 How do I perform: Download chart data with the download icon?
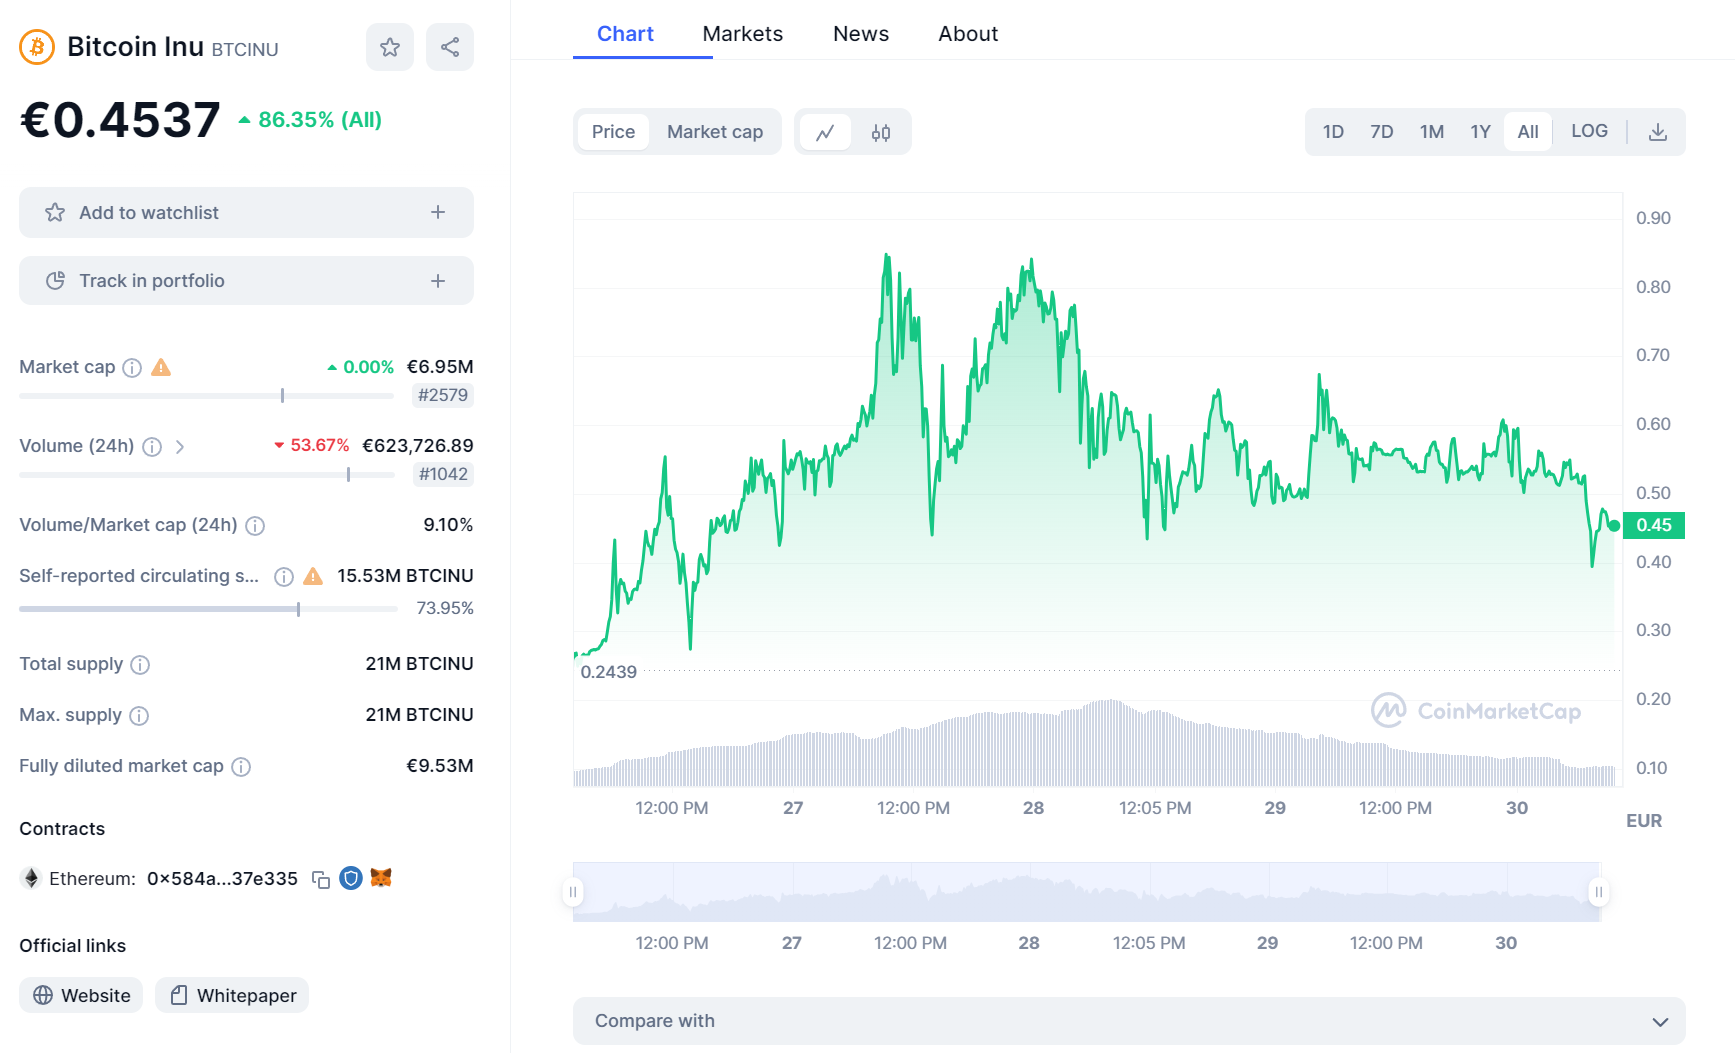pyautogui.click(x=1657, y=132)
